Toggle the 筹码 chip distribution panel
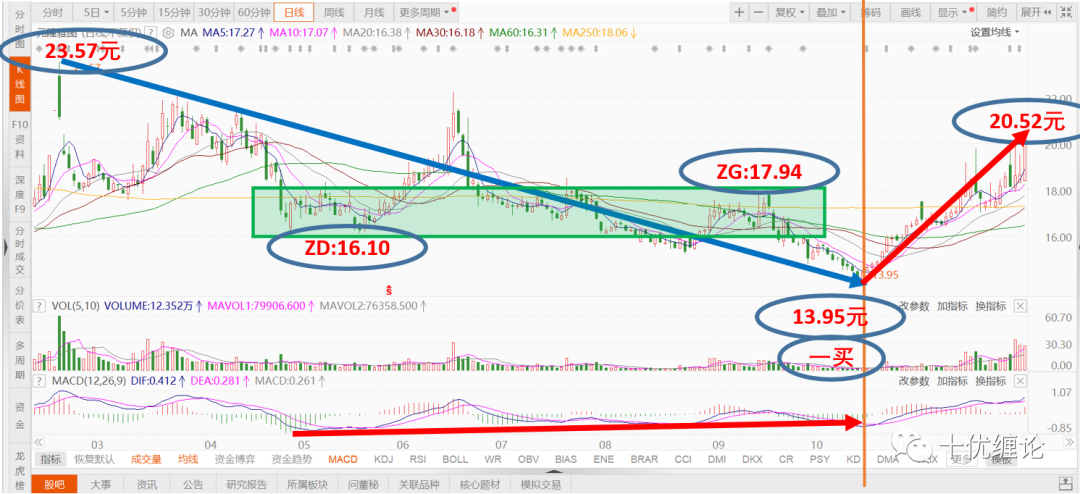 (871, 12)
